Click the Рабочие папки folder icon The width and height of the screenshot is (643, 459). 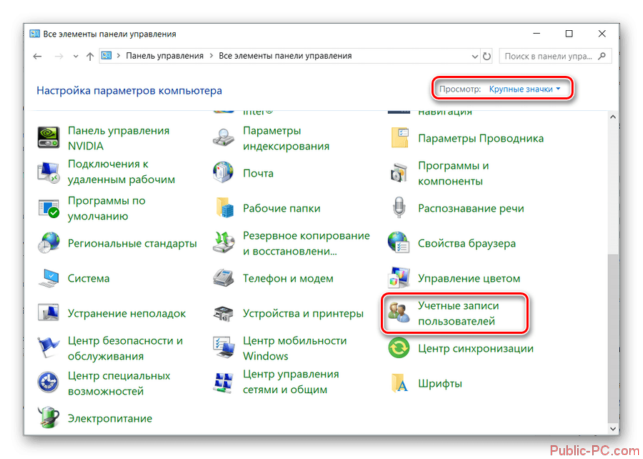(x=223, y=208)
